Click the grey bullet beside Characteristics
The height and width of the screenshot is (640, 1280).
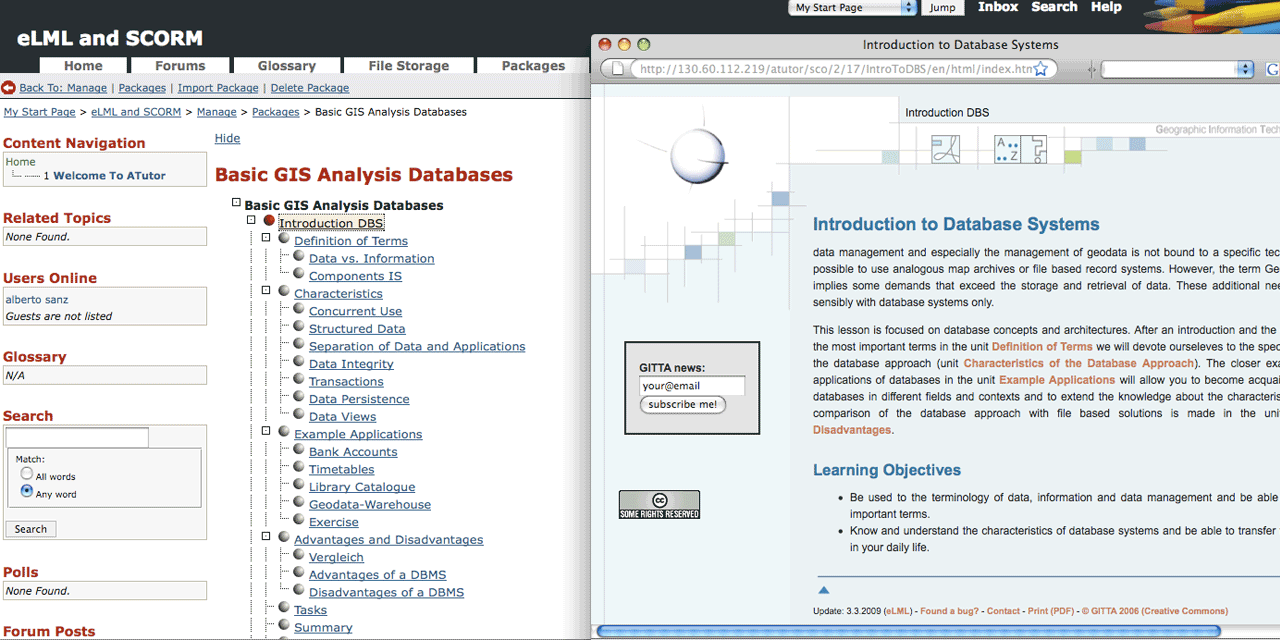coord(284,291)
